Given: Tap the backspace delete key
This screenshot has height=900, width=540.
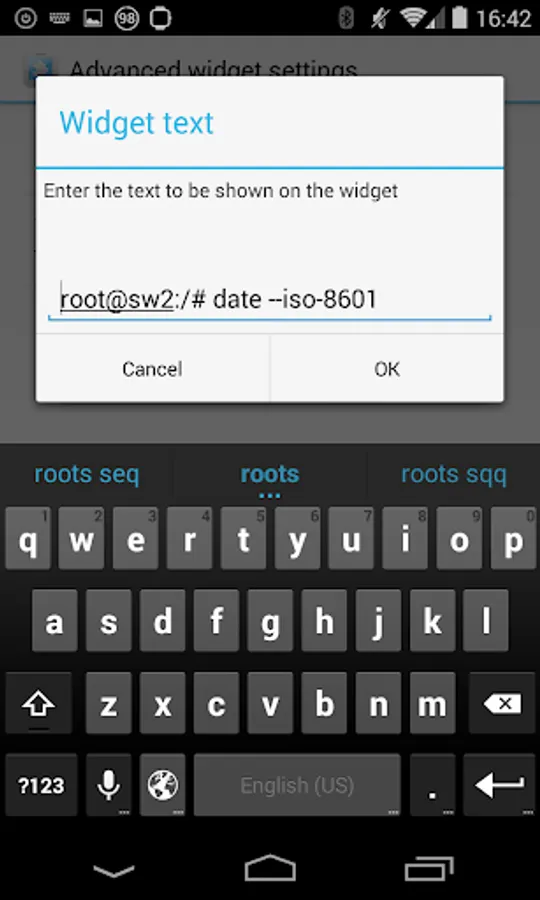Looking at the screenshot, I should click(x=502, y=703).
